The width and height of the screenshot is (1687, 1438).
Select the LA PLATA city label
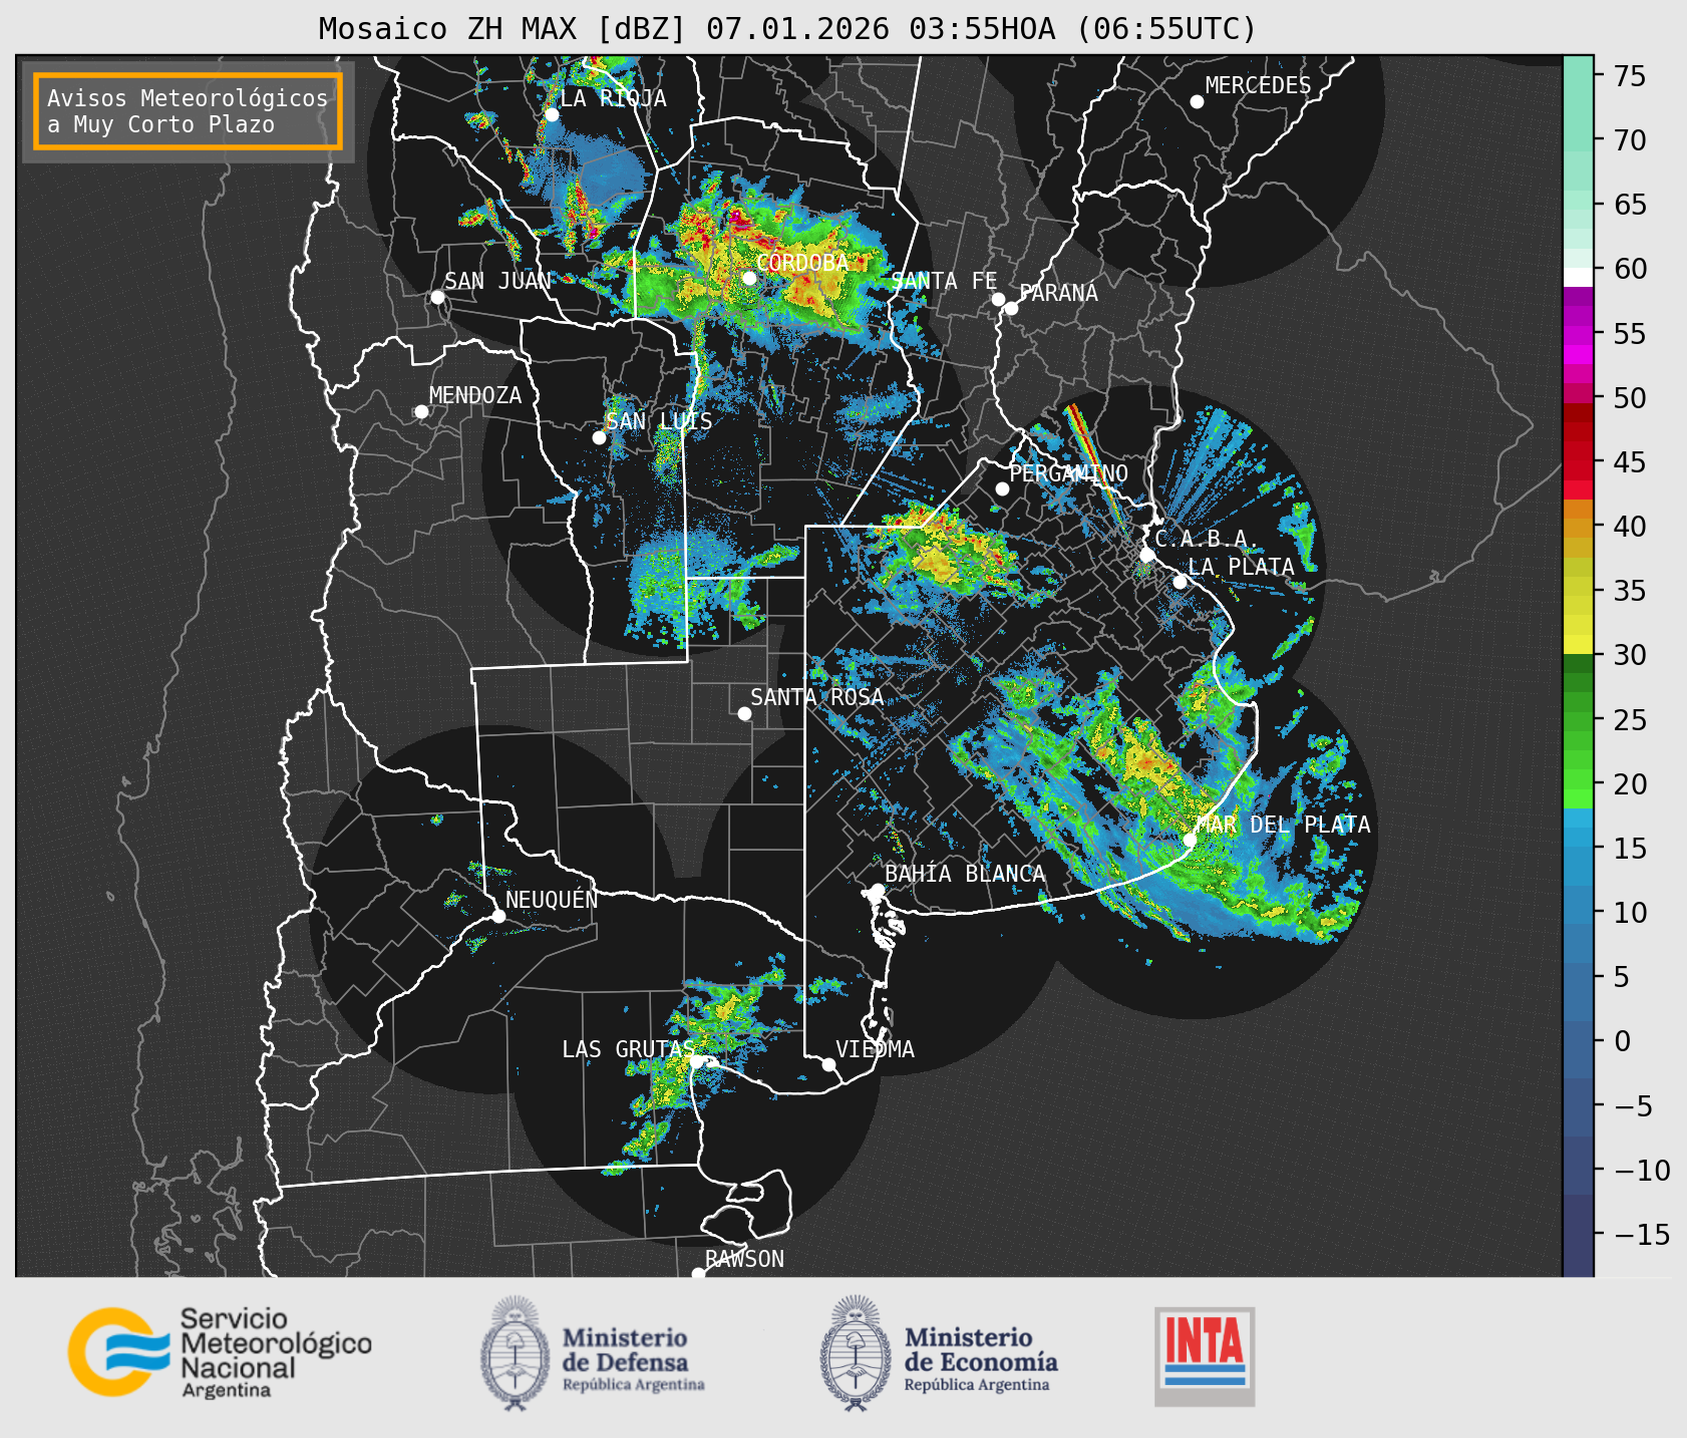[x=1241, y=567]
